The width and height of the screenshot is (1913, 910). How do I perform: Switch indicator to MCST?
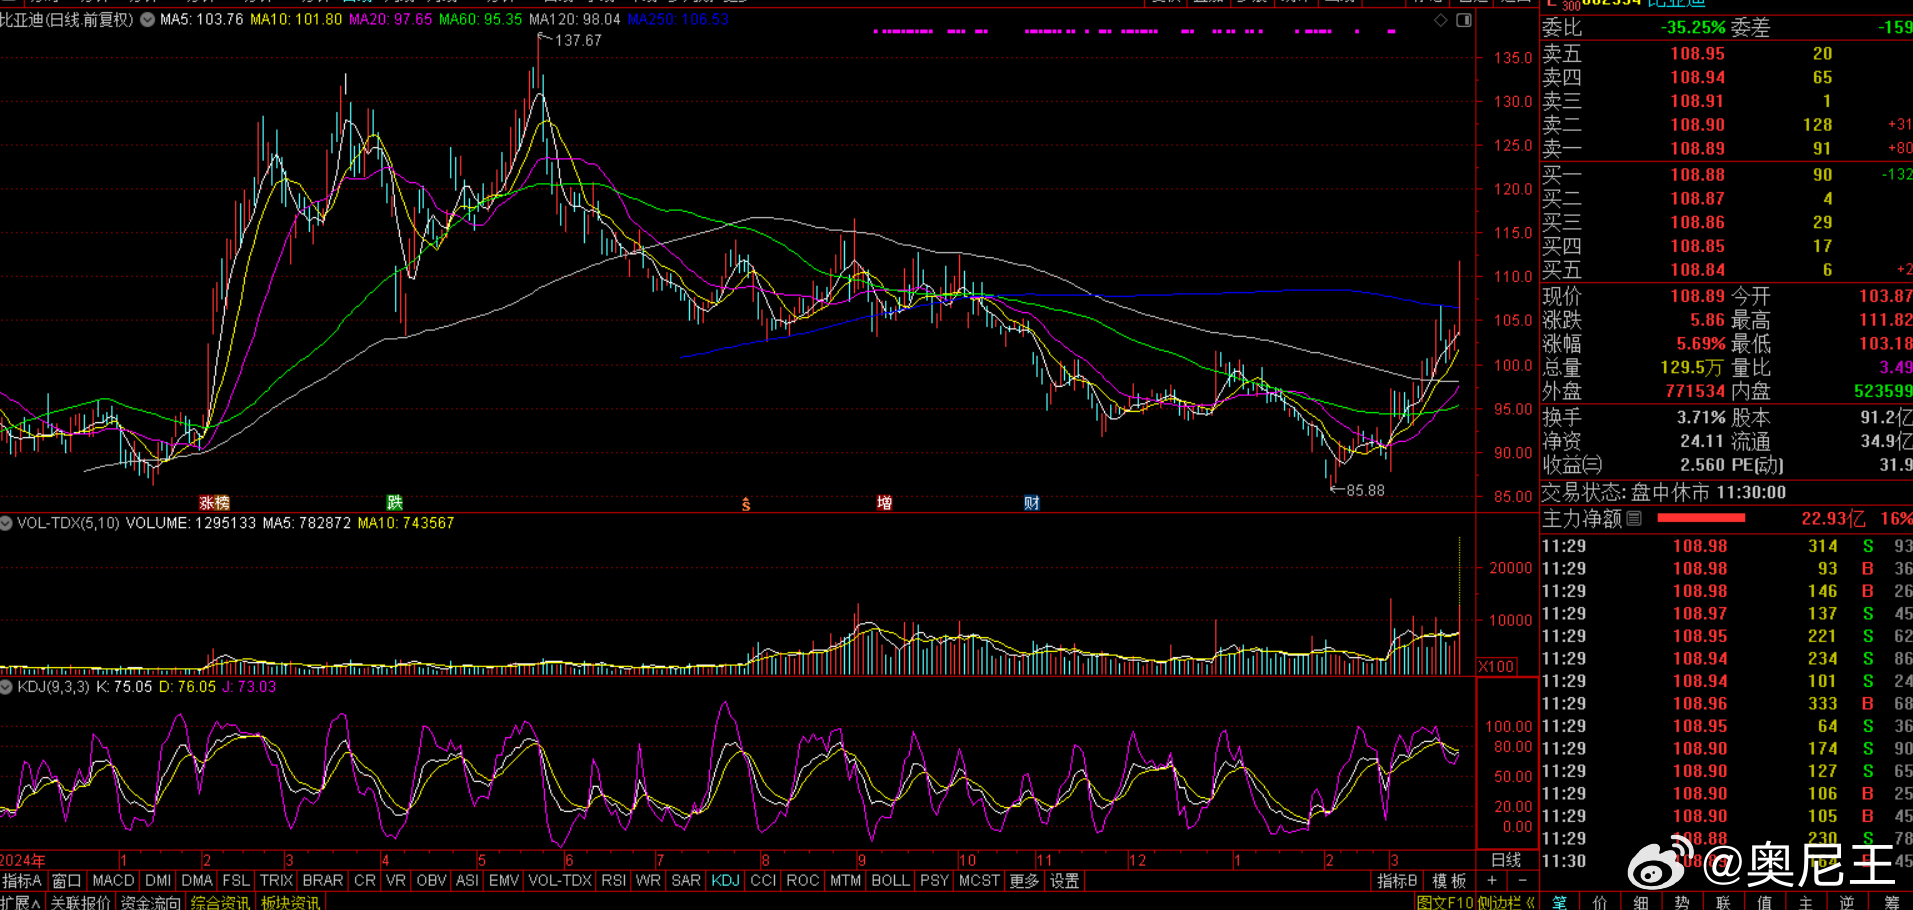[x=979, y=881]
